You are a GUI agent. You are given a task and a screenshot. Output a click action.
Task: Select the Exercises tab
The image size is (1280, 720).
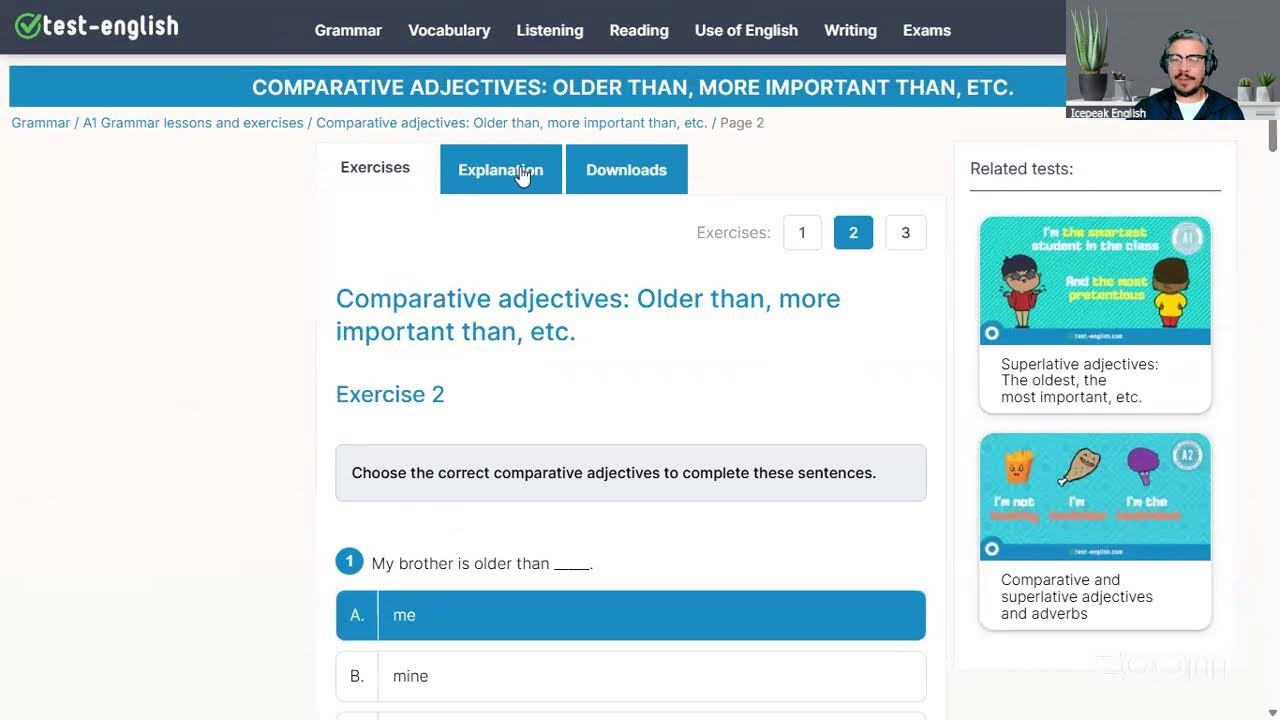375,168
